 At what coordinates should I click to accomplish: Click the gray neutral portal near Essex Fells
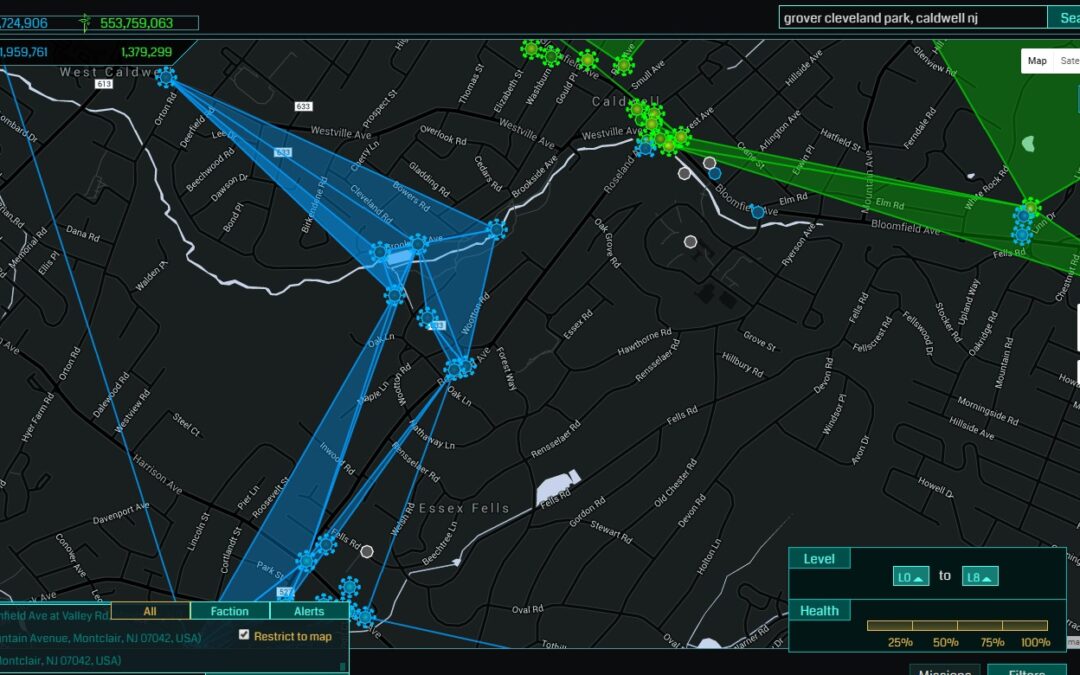click(367, 551)
